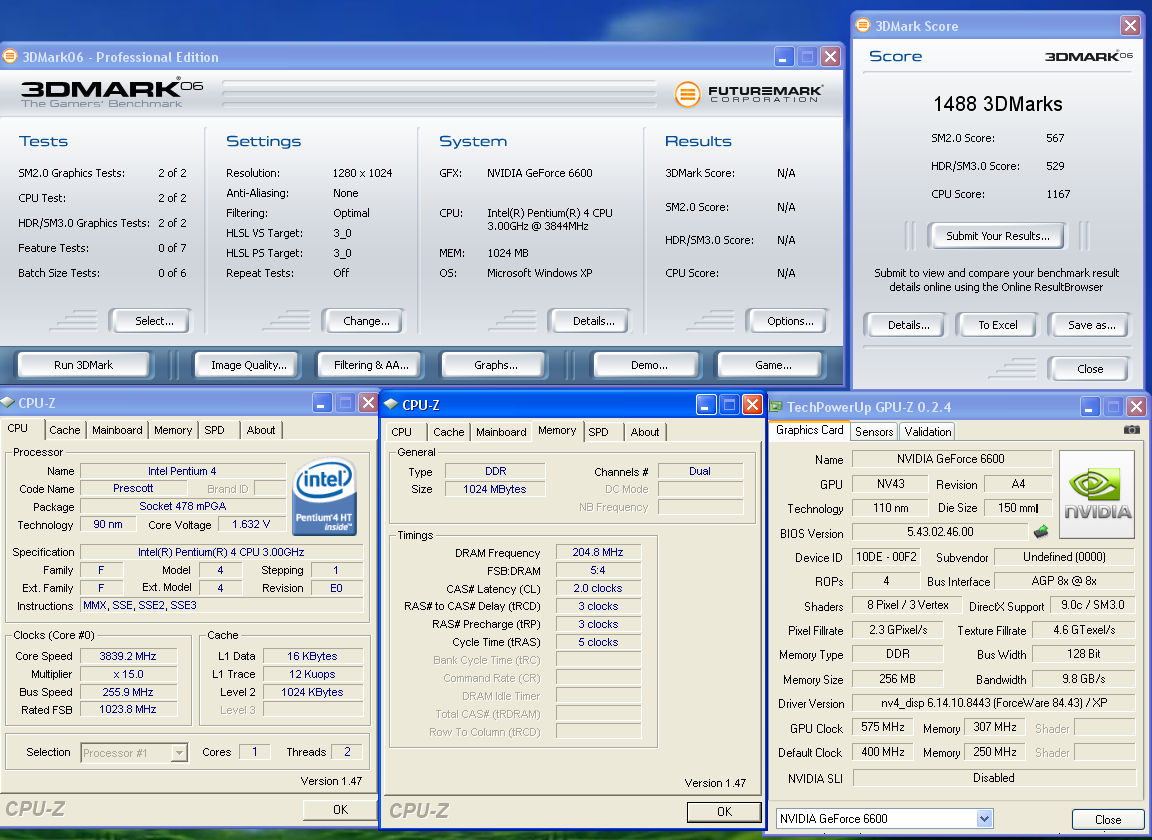Screen dimensions: 1152x840
Task: Switch to Sensors tab in GPU-Z
Action: point(874,432)
